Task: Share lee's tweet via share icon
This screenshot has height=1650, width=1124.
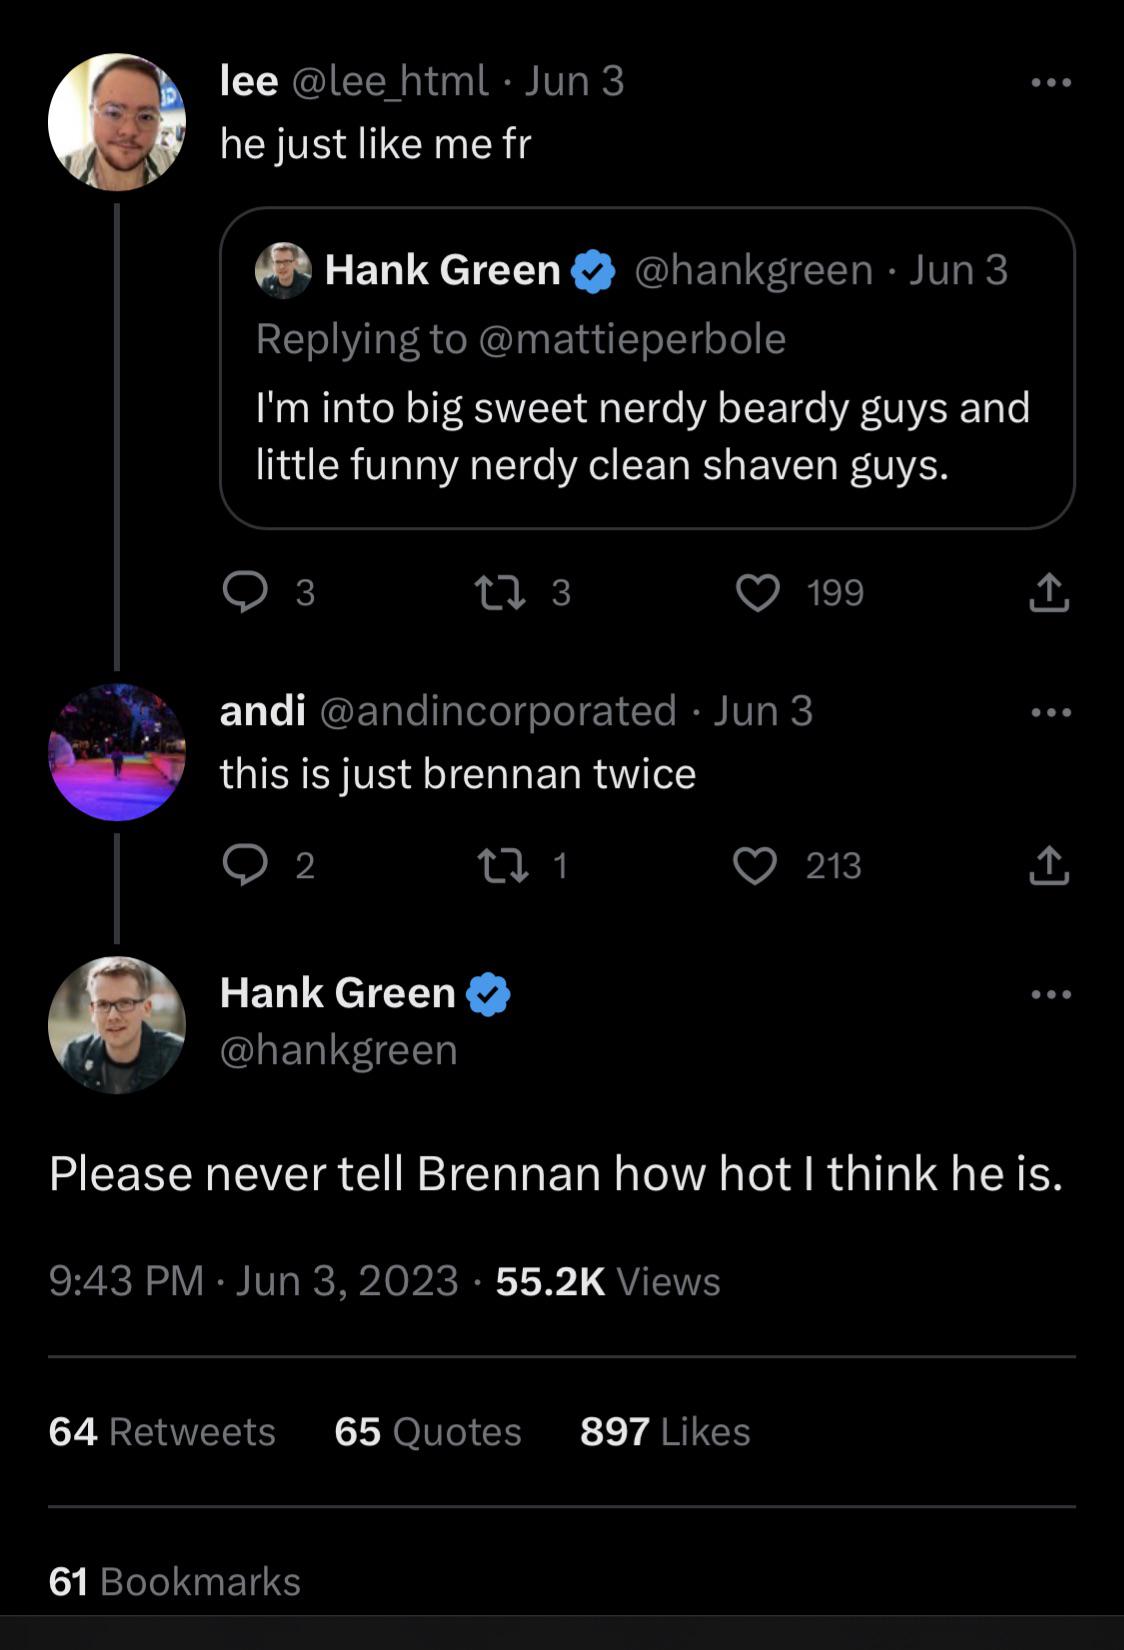Action: [x=1049, y=592]
